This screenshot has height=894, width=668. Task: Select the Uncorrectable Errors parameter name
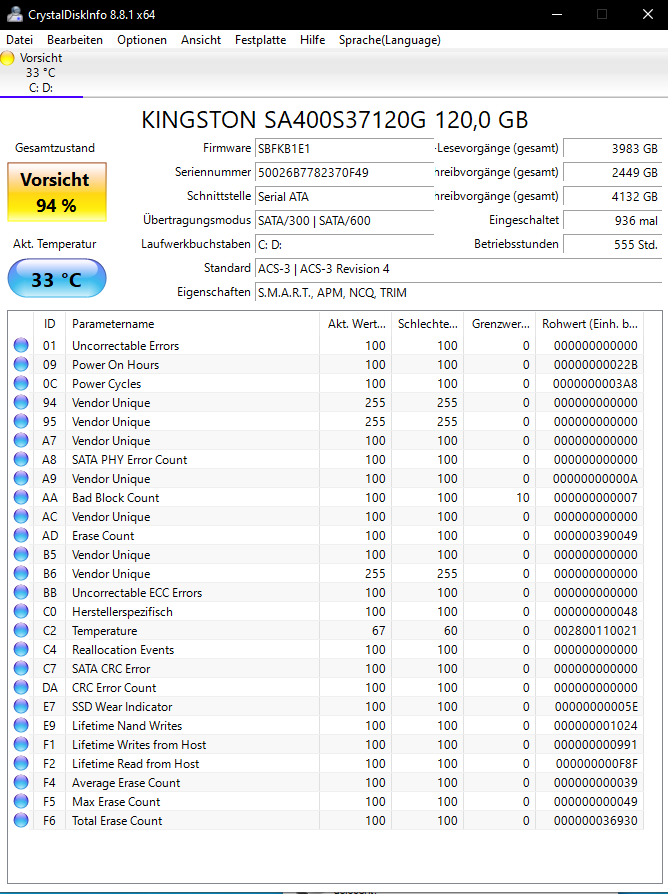pyautogui.click(x=125, y=346)
